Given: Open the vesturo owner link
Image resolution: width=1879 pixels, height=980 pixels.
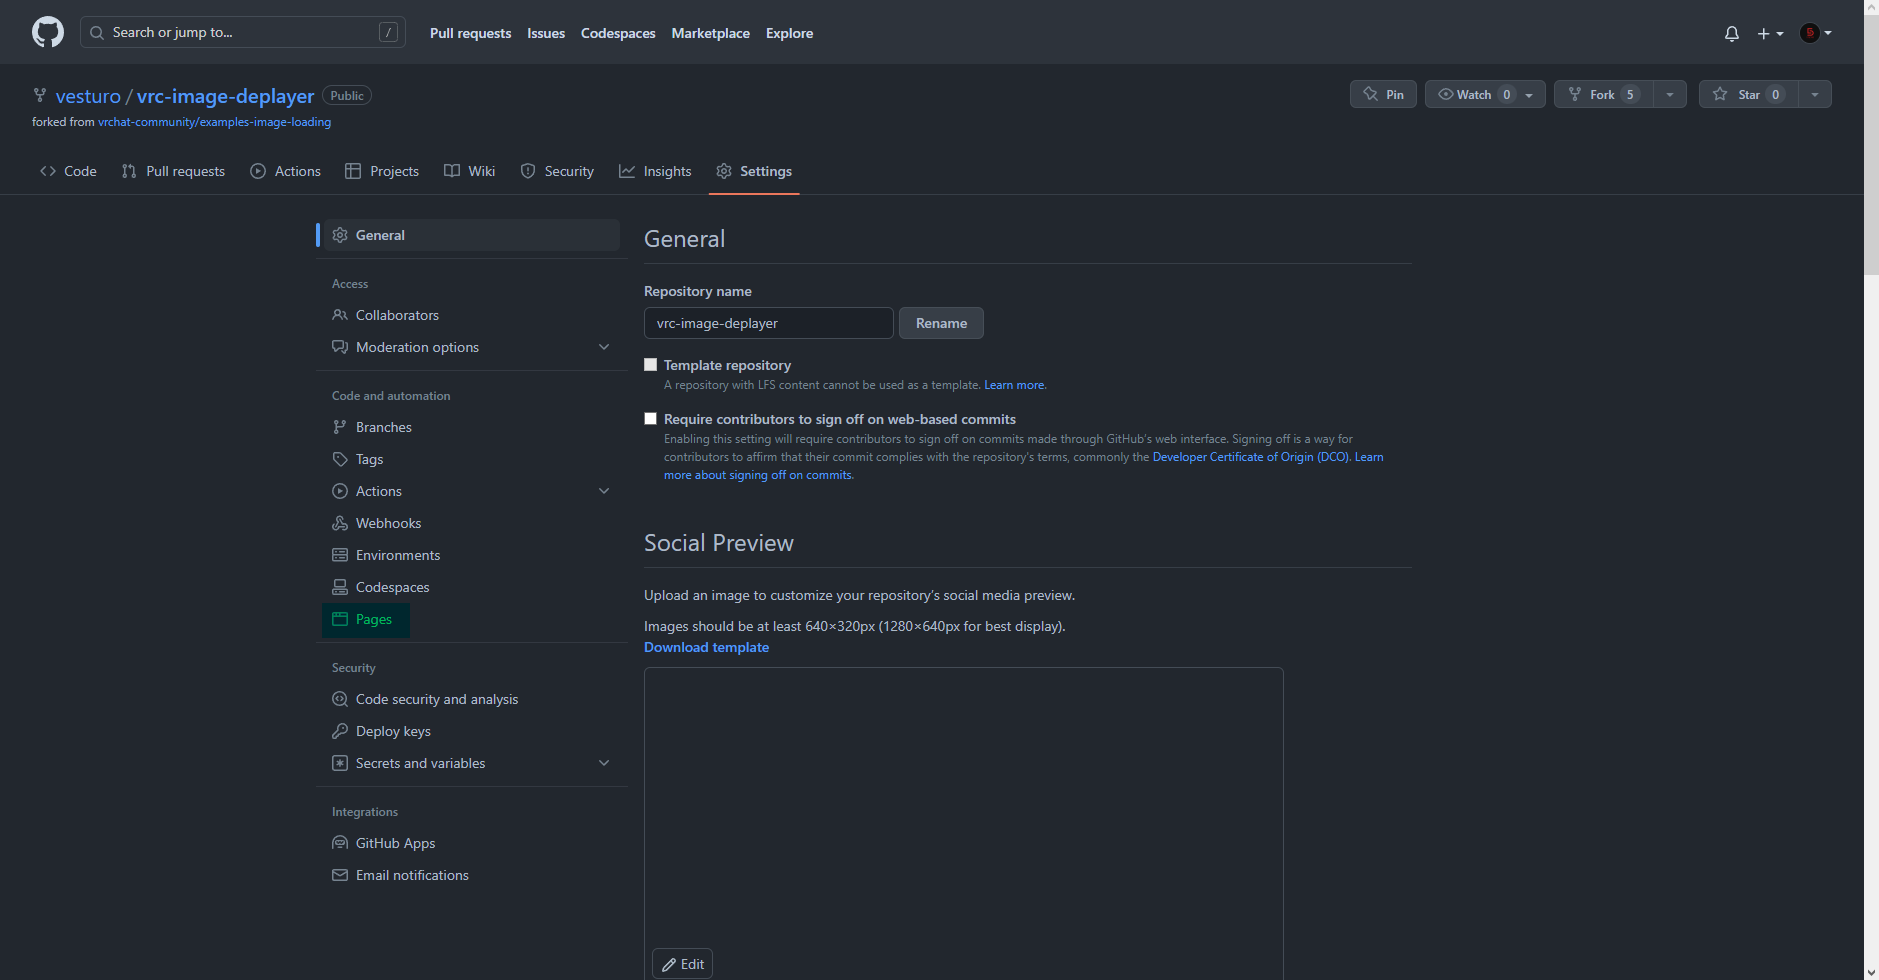Looking at the screenshot, I should (88, 96).
